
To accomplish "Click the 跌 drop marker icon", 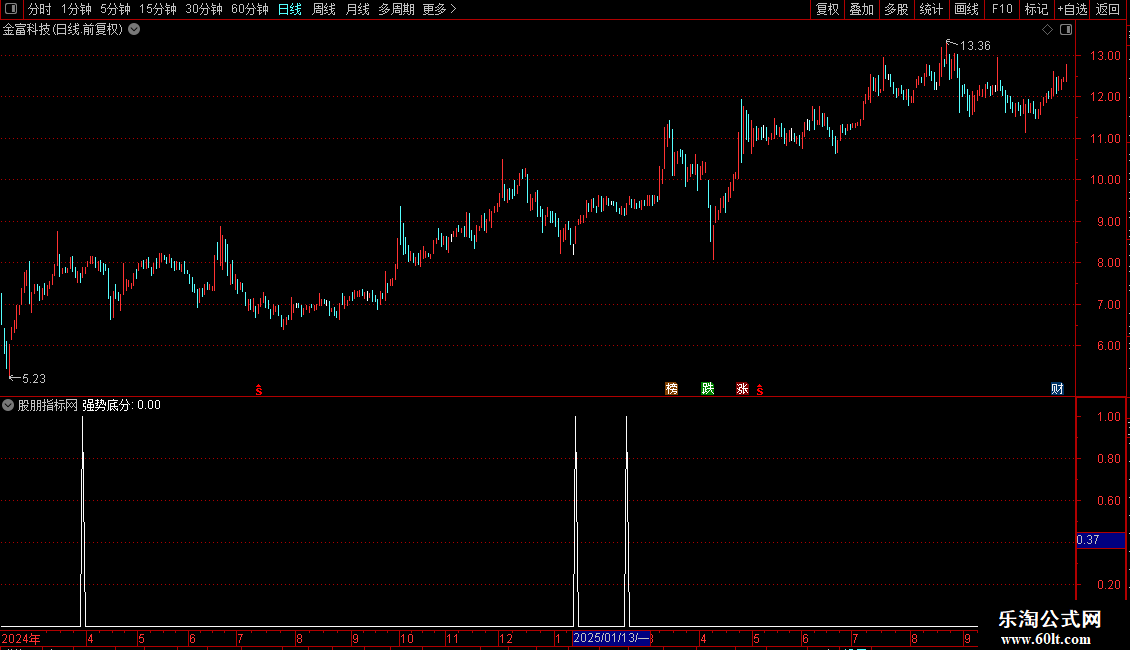I will tap(708, 388).
